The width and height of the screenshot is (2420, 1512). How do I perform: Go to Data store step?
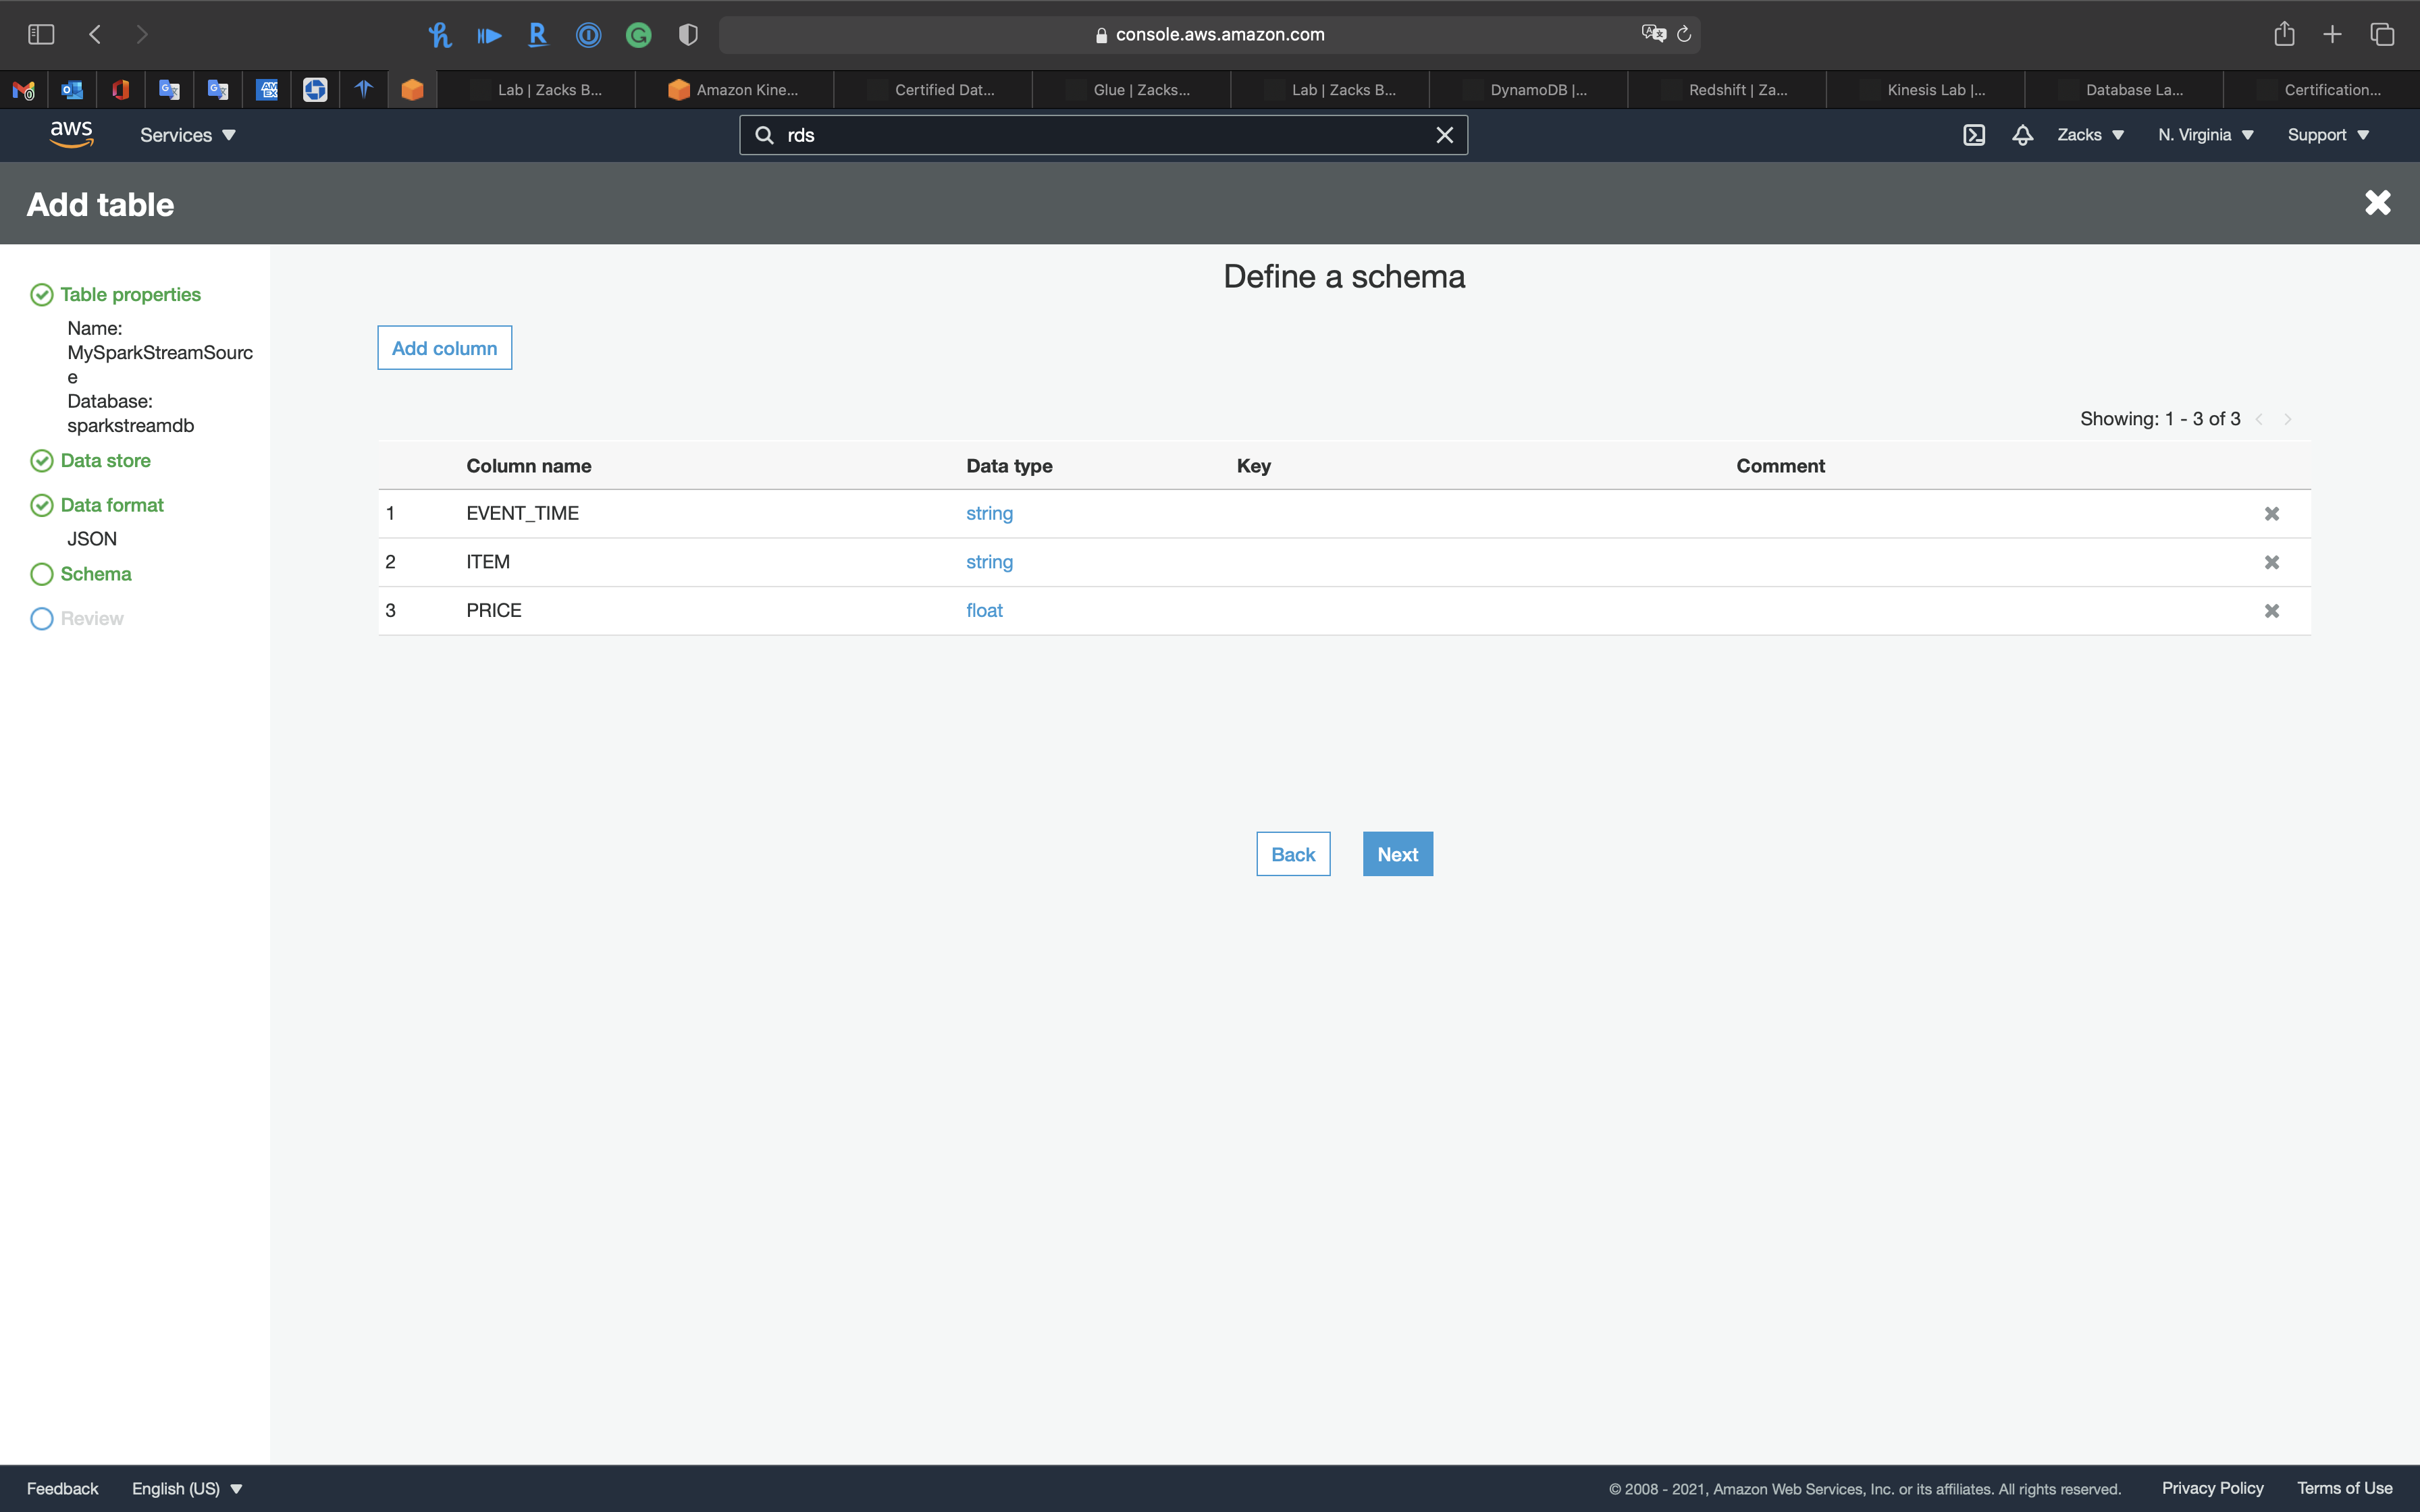click(x=105, y=461)
